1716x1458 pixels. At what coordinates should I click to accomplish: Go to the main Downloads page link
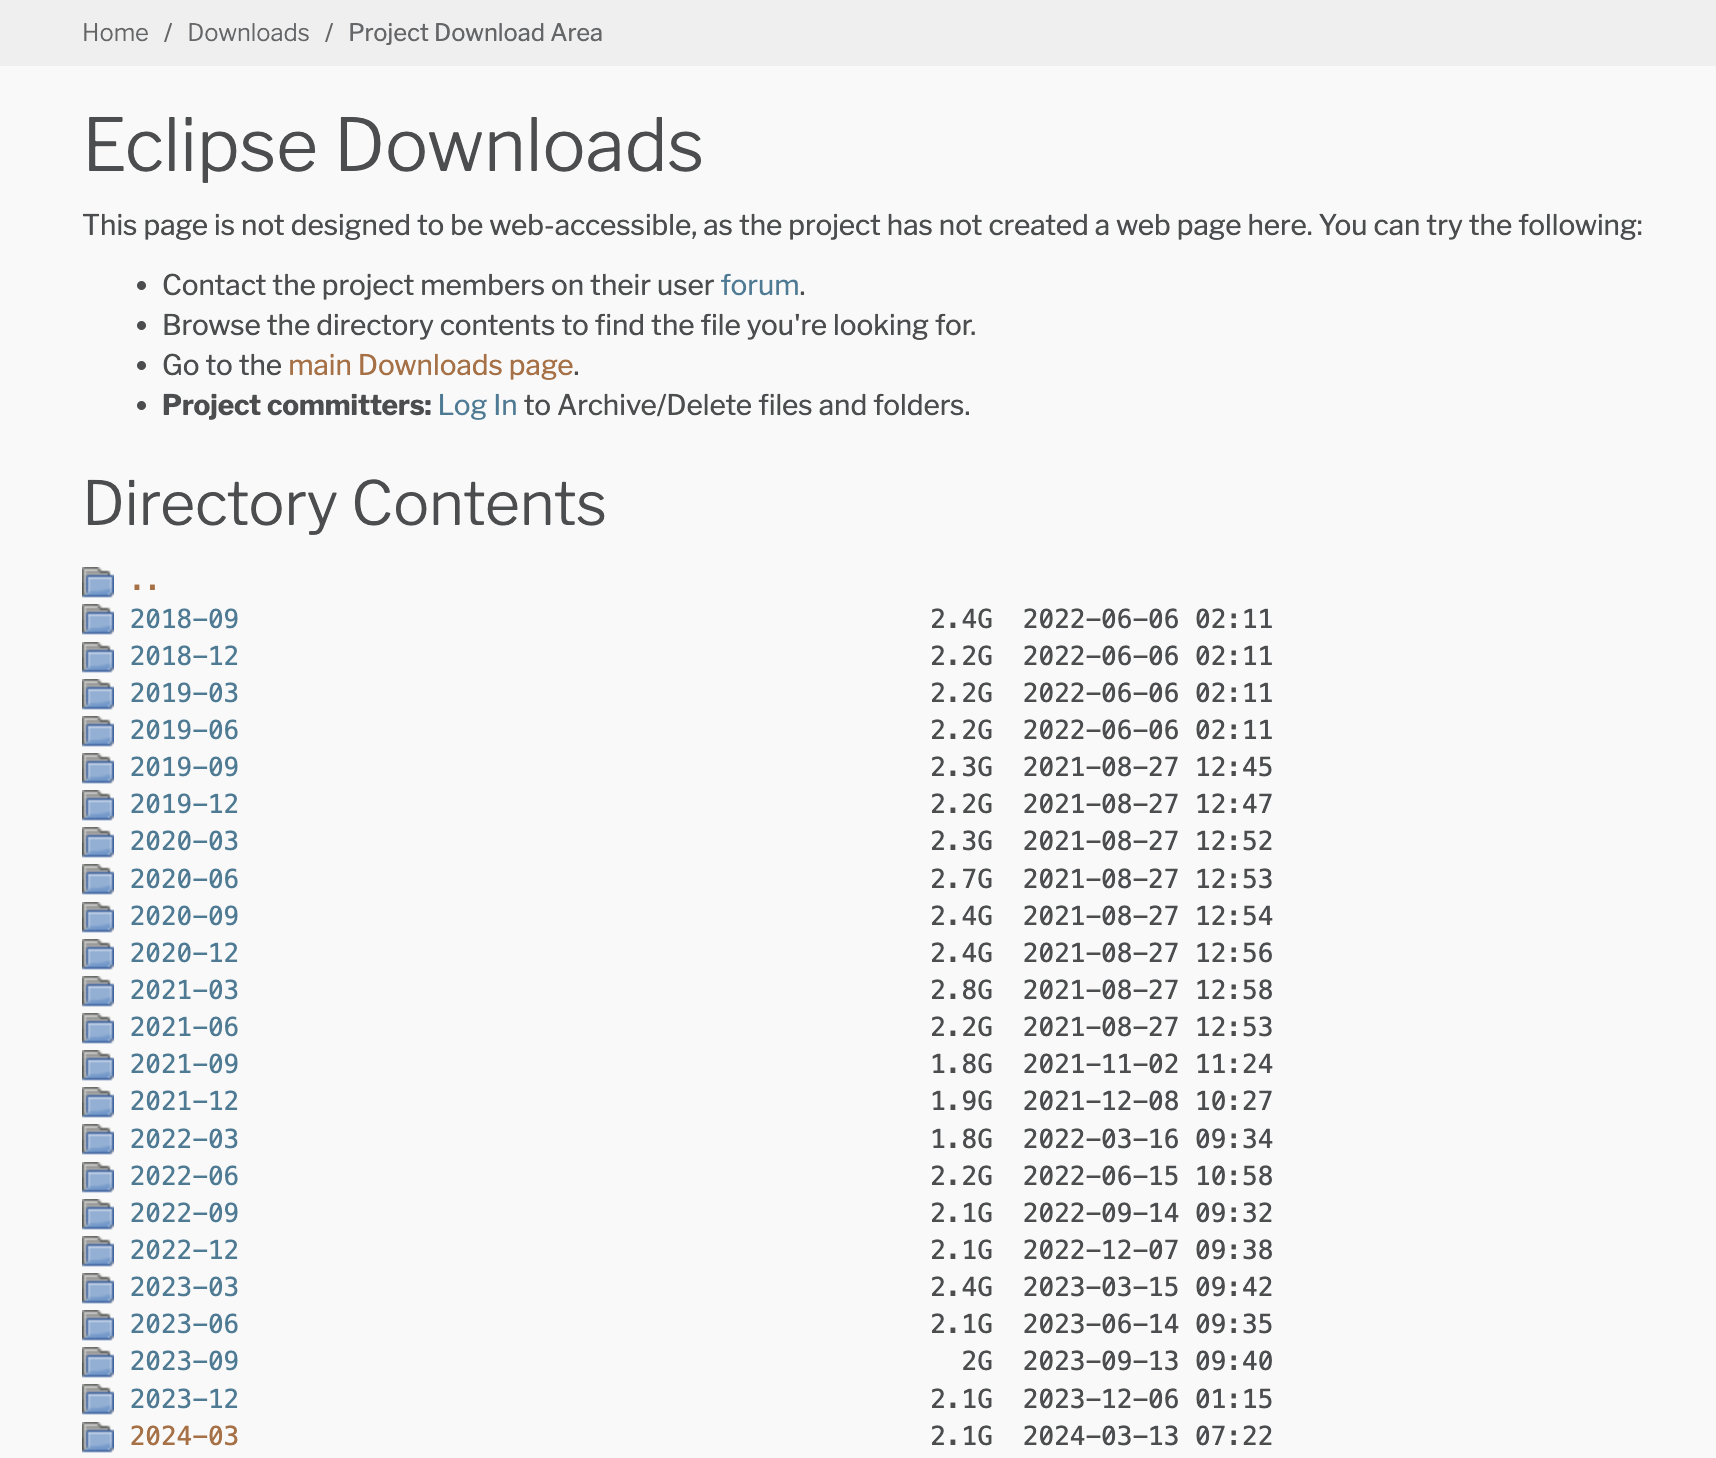(430, 365)
